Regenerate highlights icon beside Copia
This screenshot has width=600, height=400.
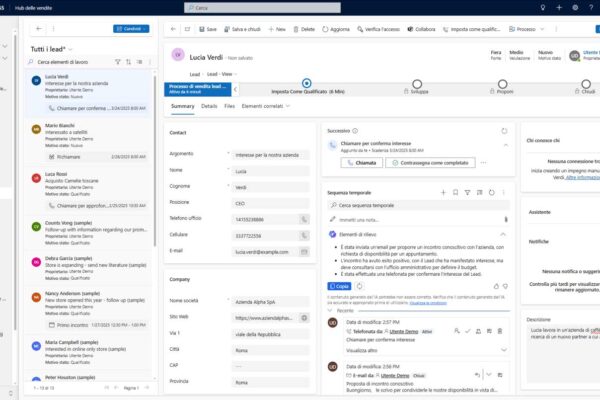(x=359, y=286)
